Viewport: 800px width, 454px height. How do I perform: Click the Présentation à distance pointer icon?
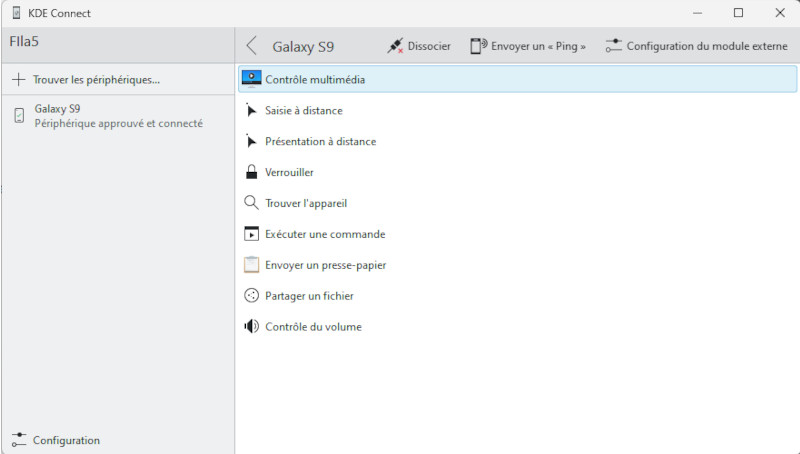click(x=251, y=141)
